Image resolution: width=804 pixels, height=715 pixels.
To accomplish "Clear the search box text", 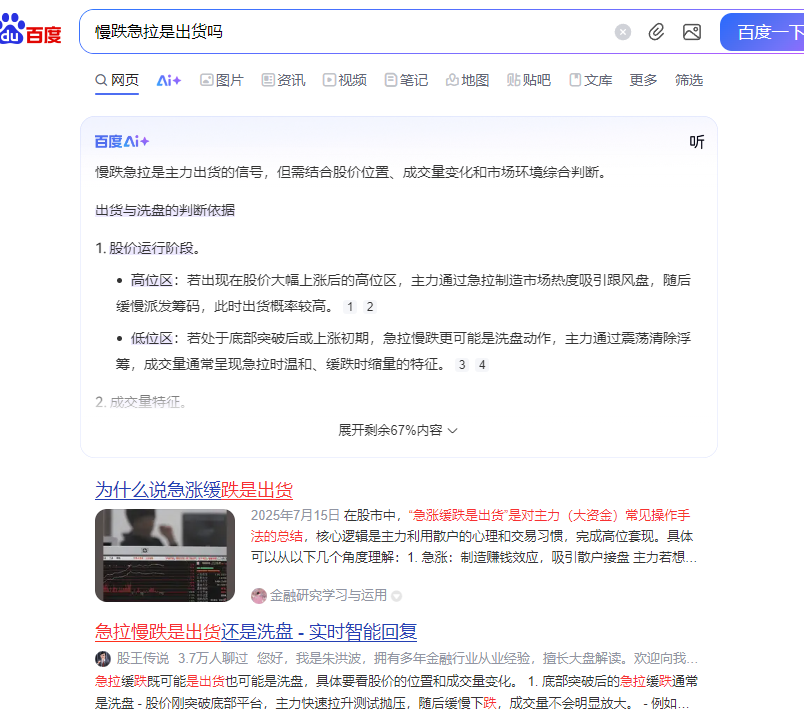I will click(x=622, y=32).
